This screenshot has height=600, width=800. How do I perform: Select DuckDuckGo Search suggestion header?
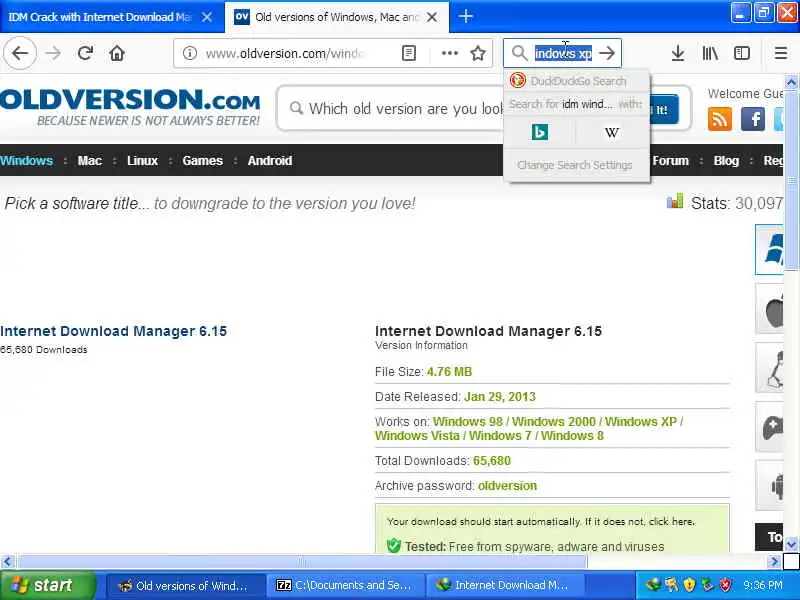tap(577, 81)
